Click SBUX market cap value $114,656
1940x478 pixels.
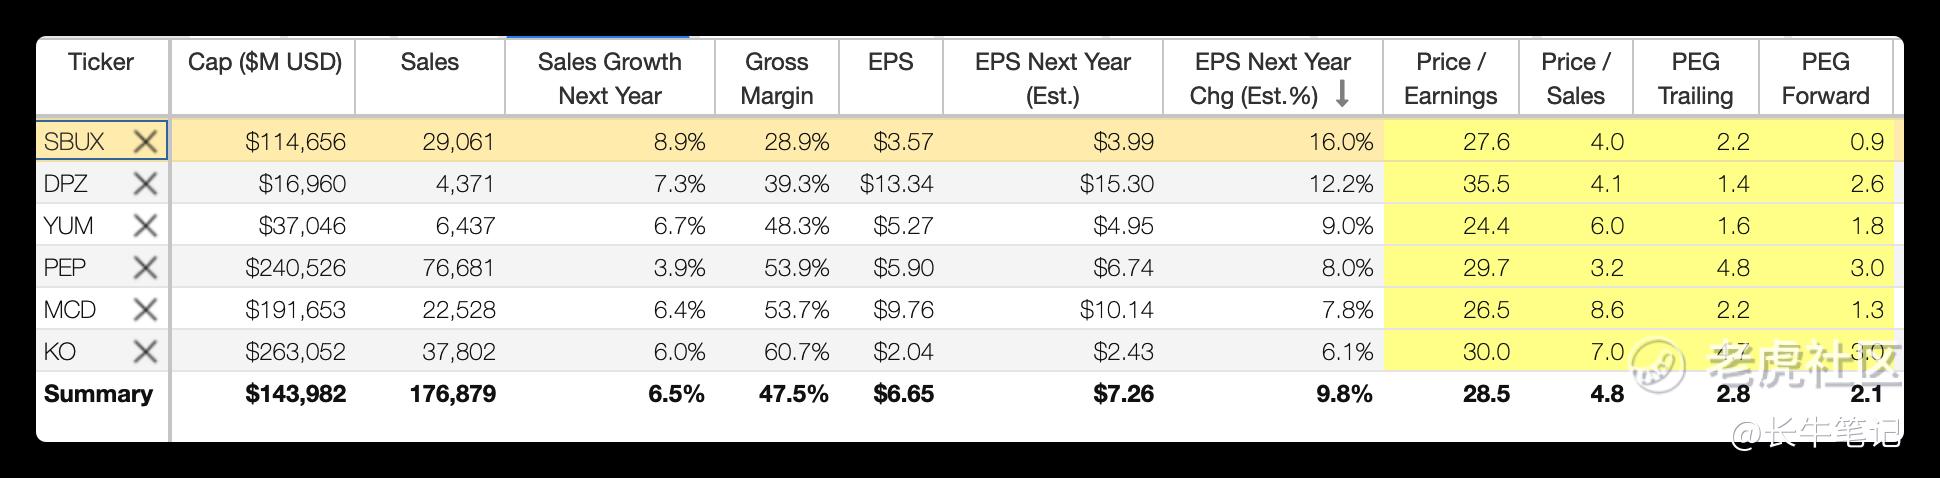296,142
